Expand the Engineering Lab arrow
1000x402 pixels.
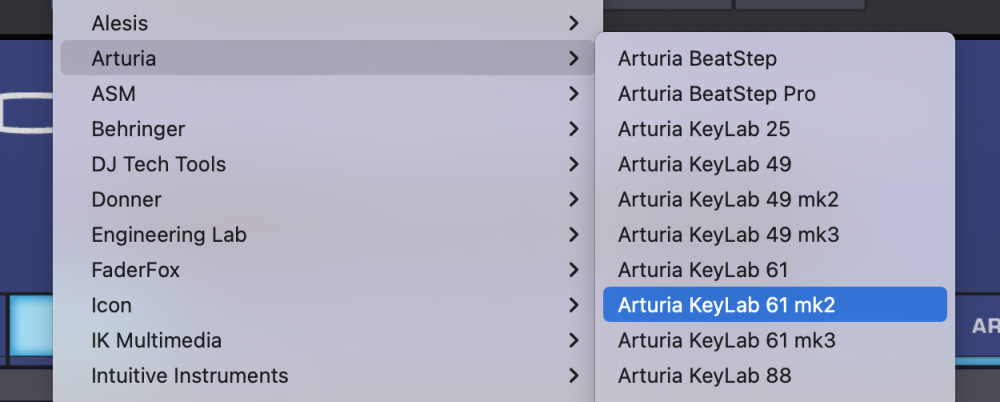[573, 235]
